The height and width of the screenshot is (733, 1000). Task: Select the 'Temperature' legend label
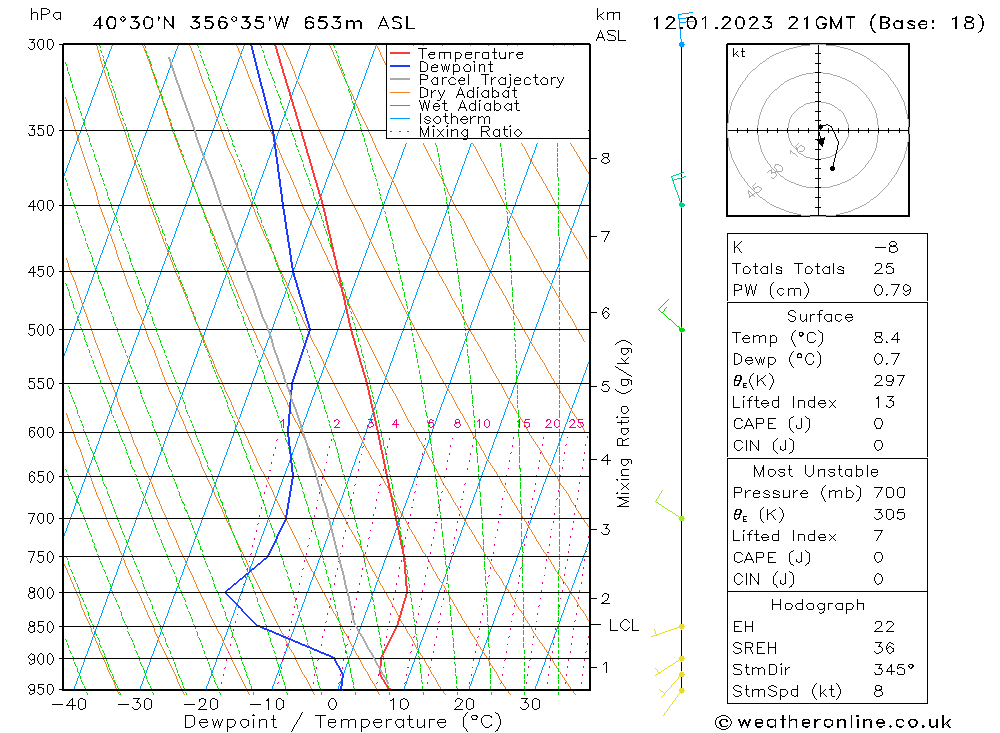pyautogui.click(x=471, y=54)
